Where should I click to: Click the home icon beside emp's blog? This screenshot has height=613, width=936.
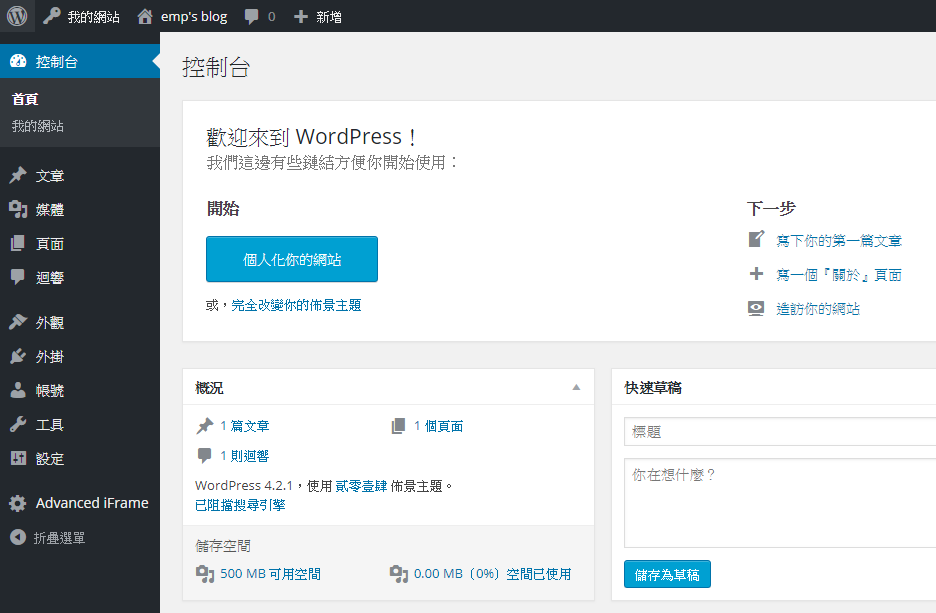point(145,17)
